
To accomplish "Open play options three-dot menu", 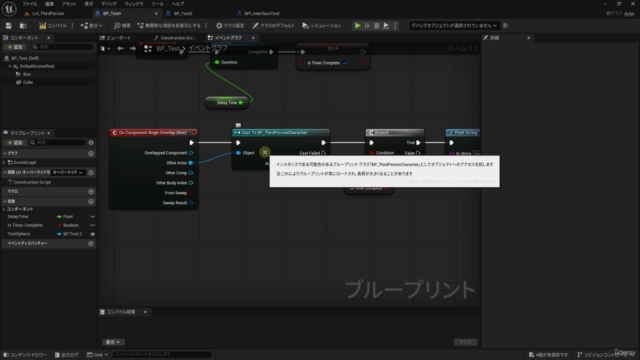I will coord(395,26).
